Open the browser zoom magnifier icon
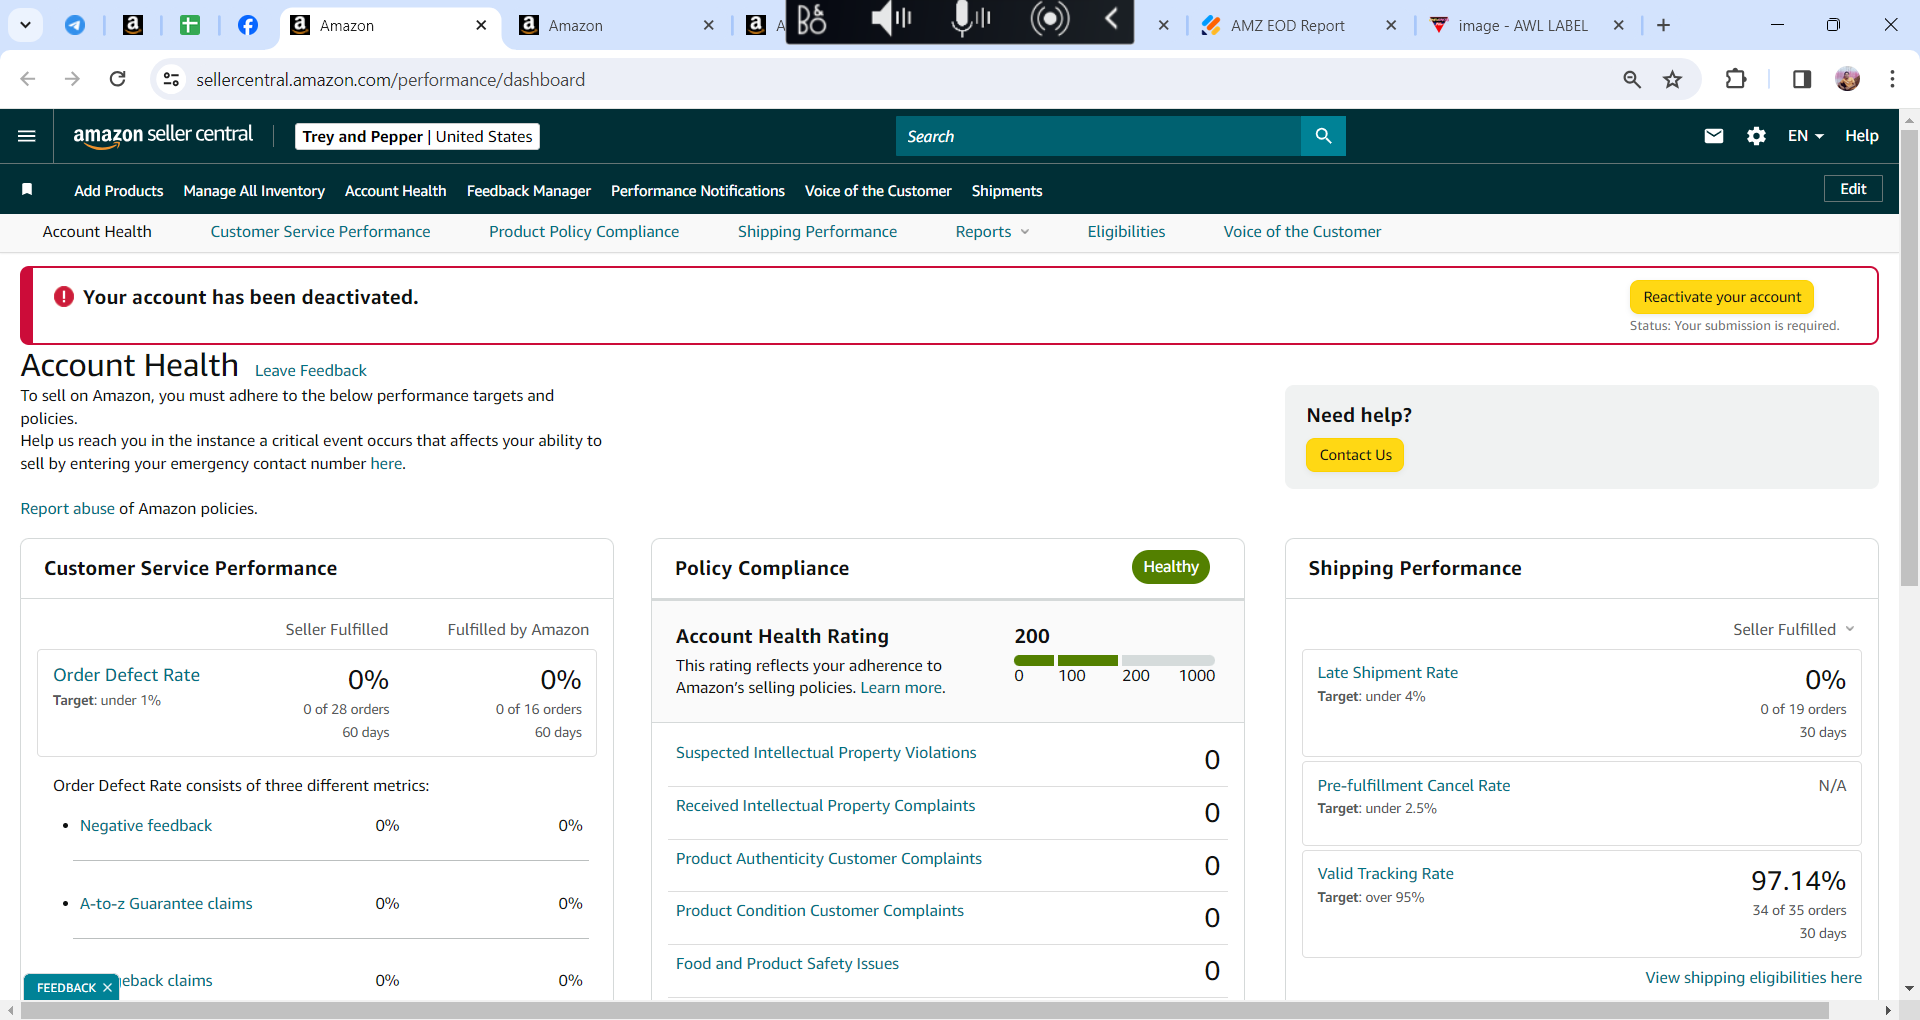 [1632, 79]
